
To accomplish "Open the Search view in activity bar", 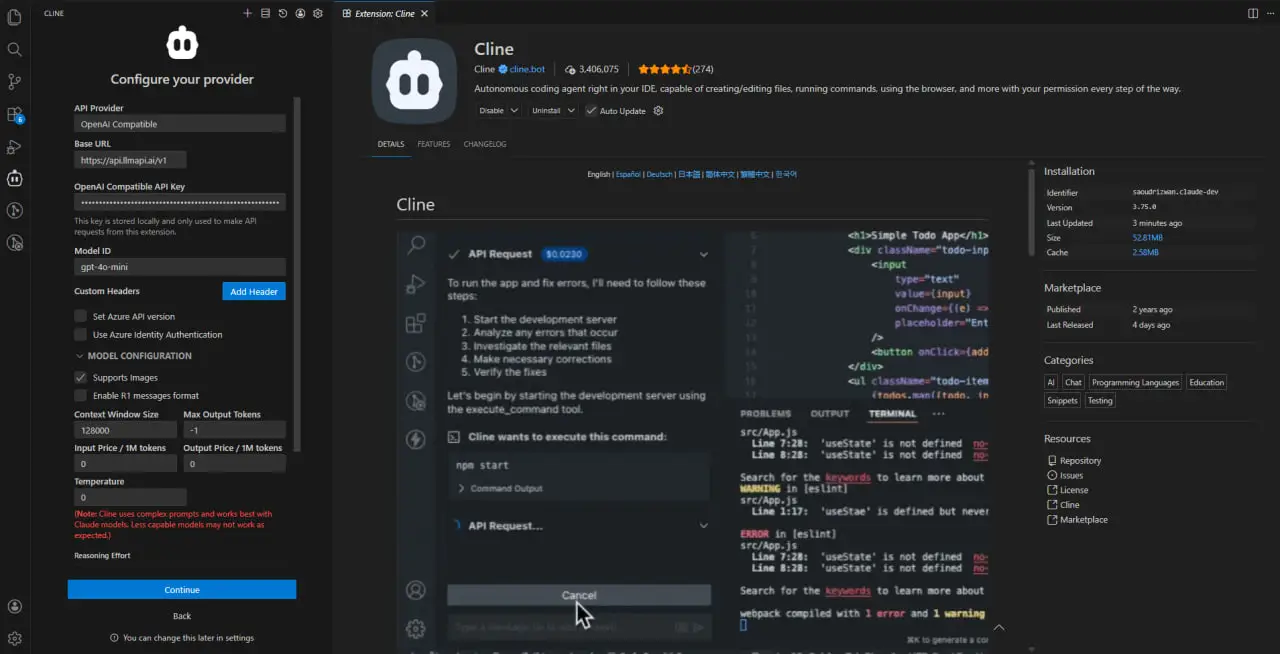I will point(14,49).
